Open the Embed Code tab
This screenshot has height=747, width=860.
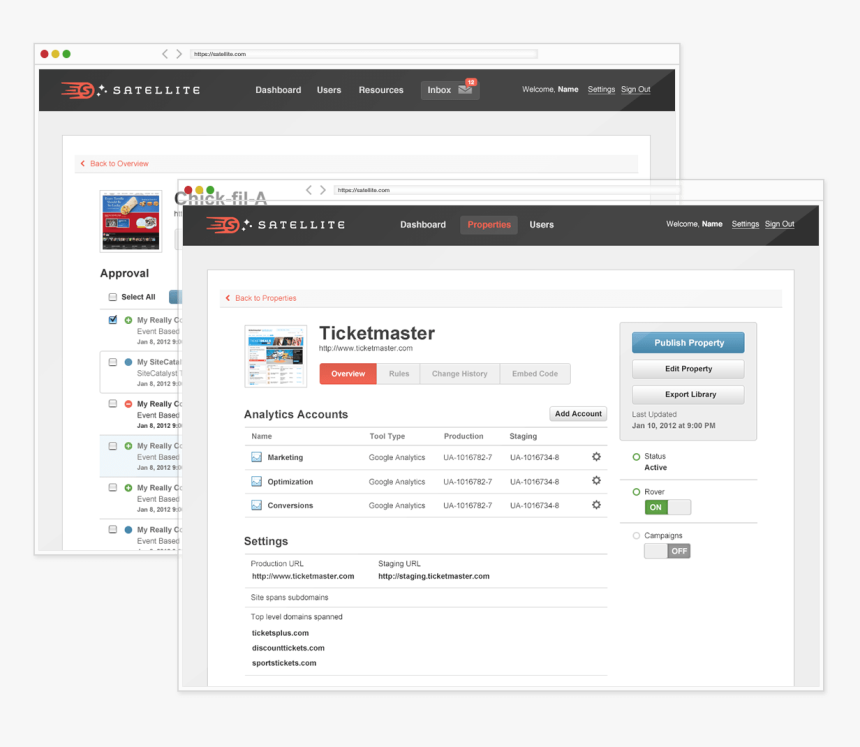pos(535,373)
